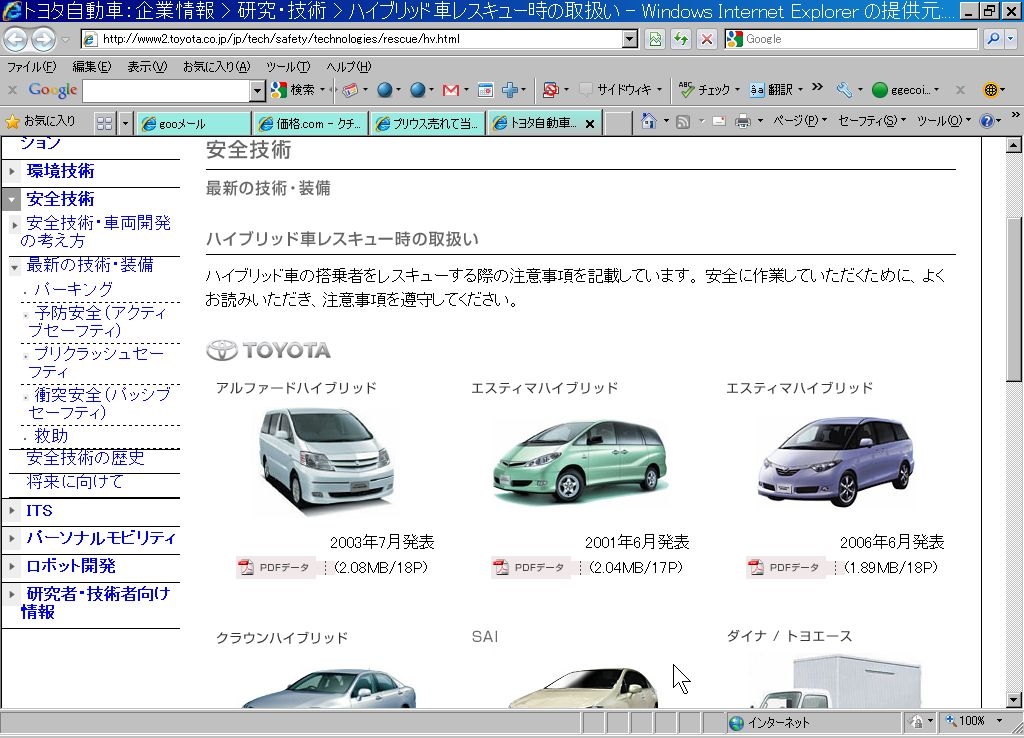Click the サイドウィキ button
This screenshot has width=1024, height=738.
616,90
